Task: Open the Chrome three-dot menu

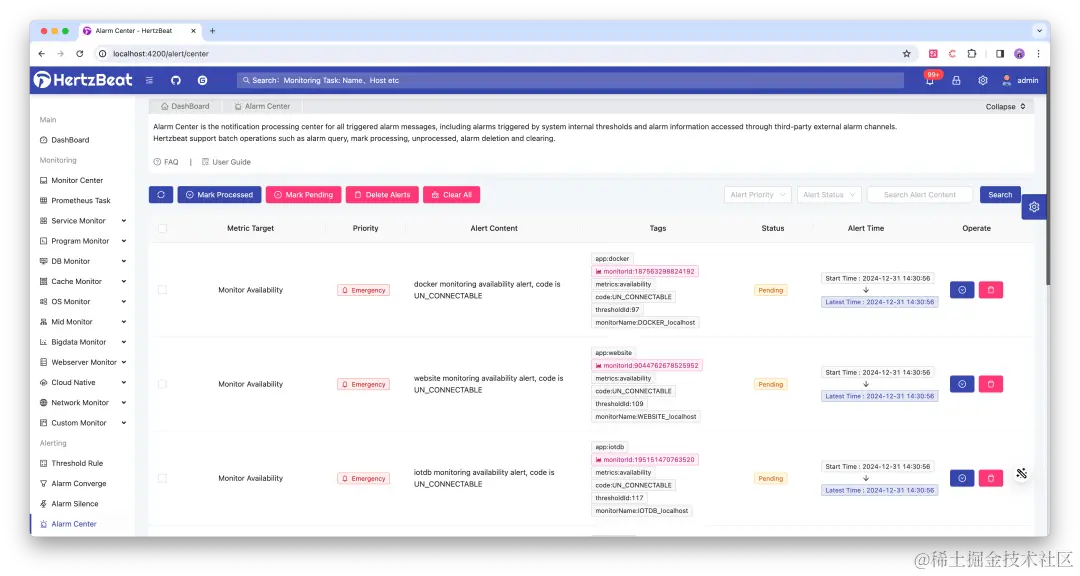Action: [1038, 54]
